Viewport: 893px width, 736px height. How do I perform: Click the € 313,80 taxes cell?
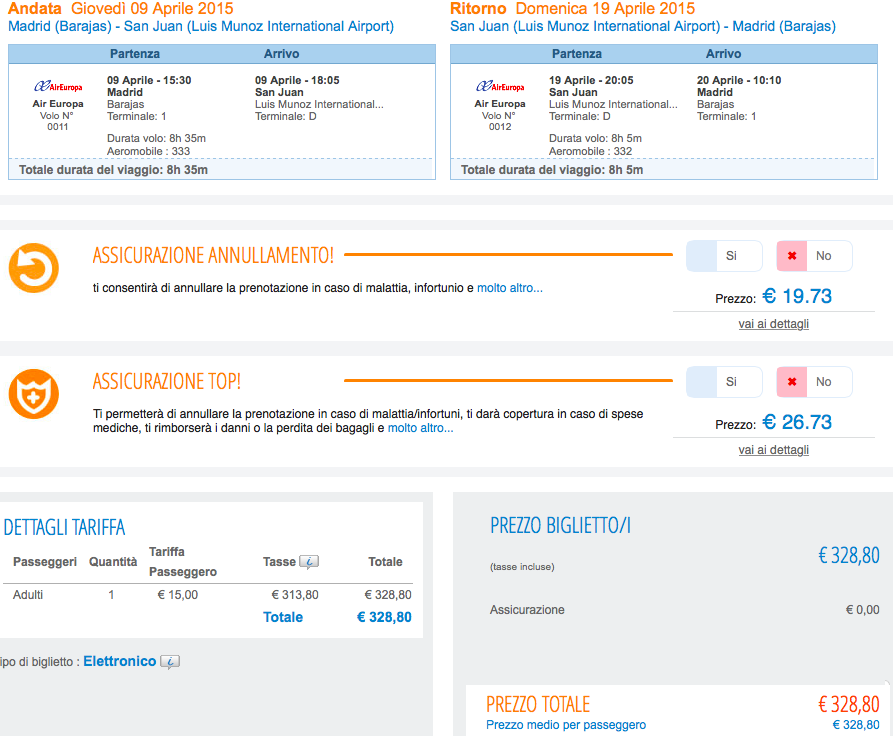[x=295, y=595]
